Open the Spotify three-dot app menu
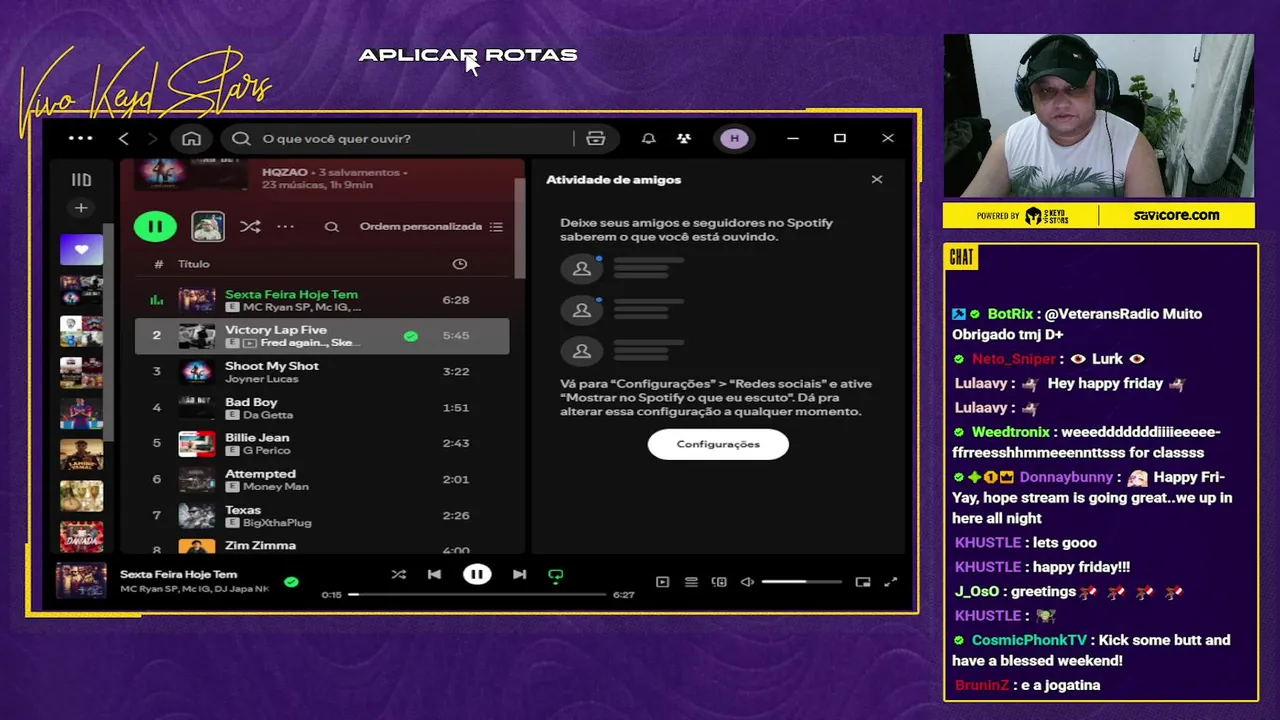Viewport: 1280px width, 720px height. (x=80, y=138)
